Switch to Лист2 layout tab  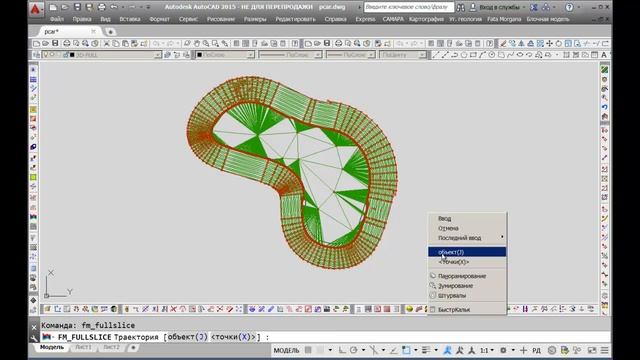(111, 347)
